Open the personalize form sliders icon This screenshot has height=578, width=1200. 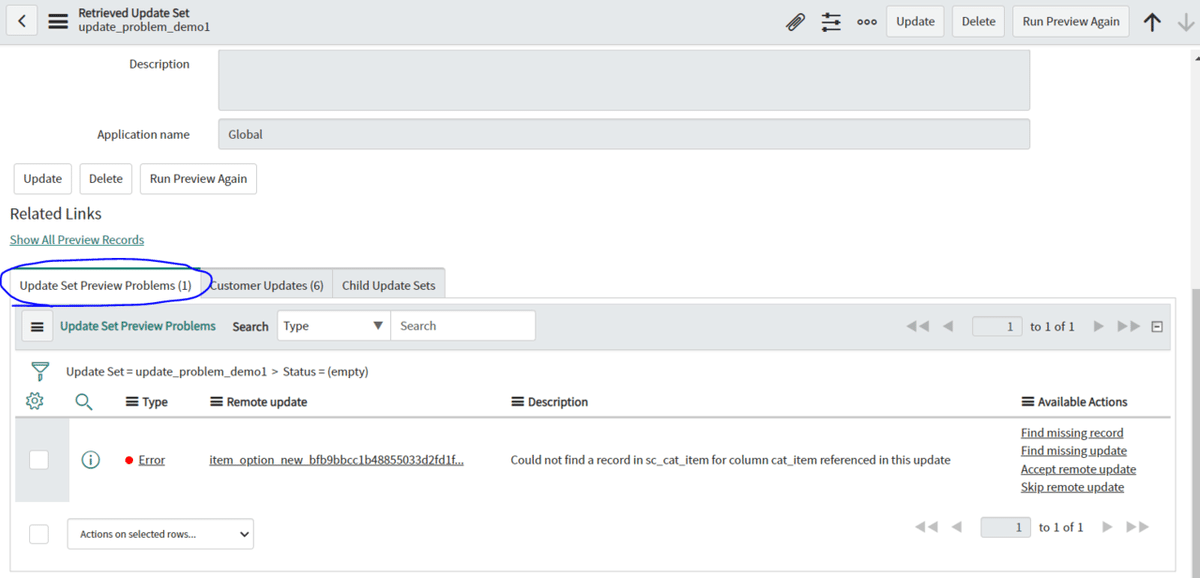[x=831, y=21]
